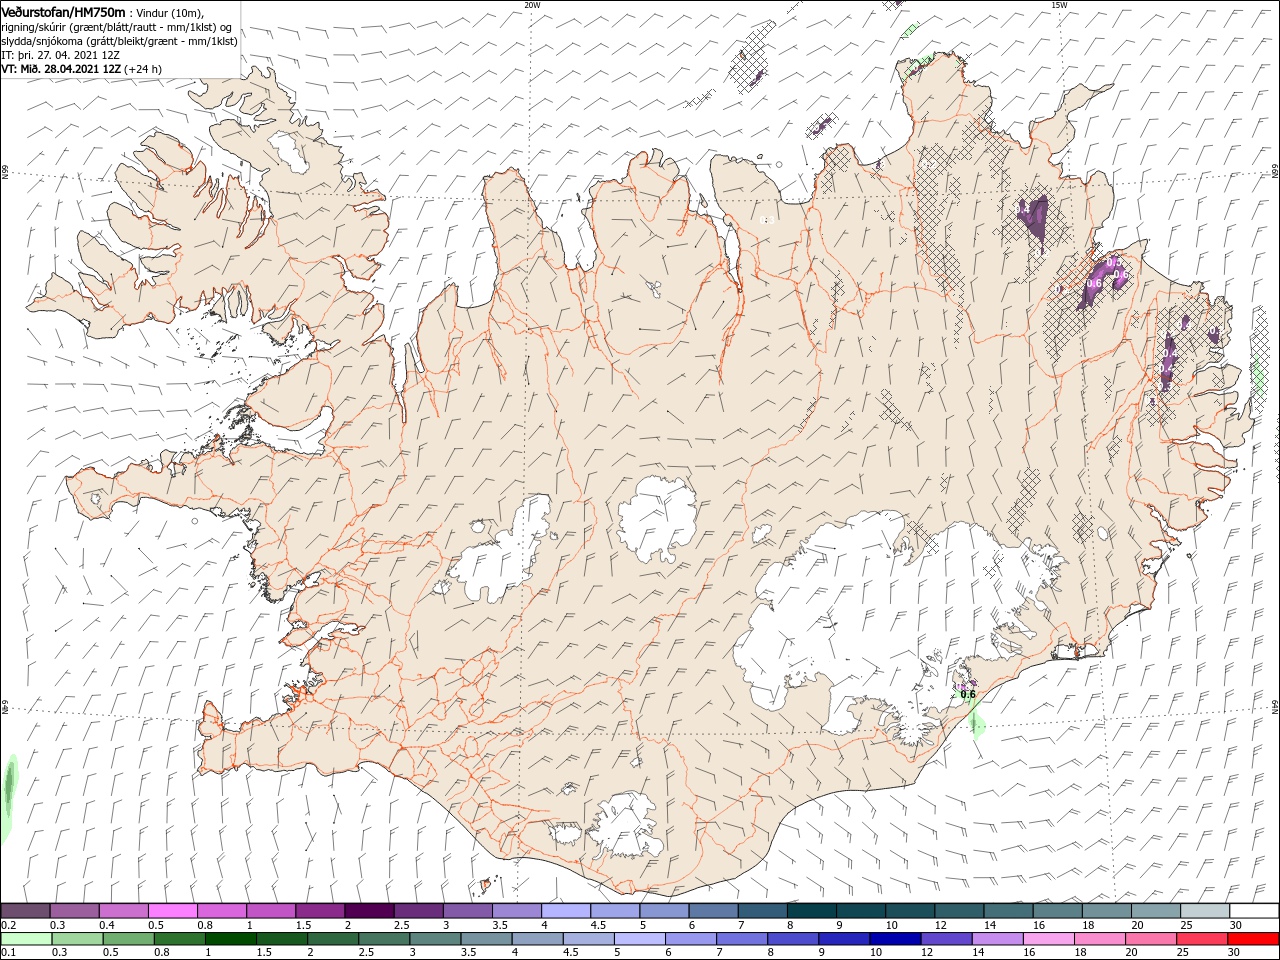Click the 20W longitude label
This screenshot has height=960, width=1280.
(x=532, y=5)
